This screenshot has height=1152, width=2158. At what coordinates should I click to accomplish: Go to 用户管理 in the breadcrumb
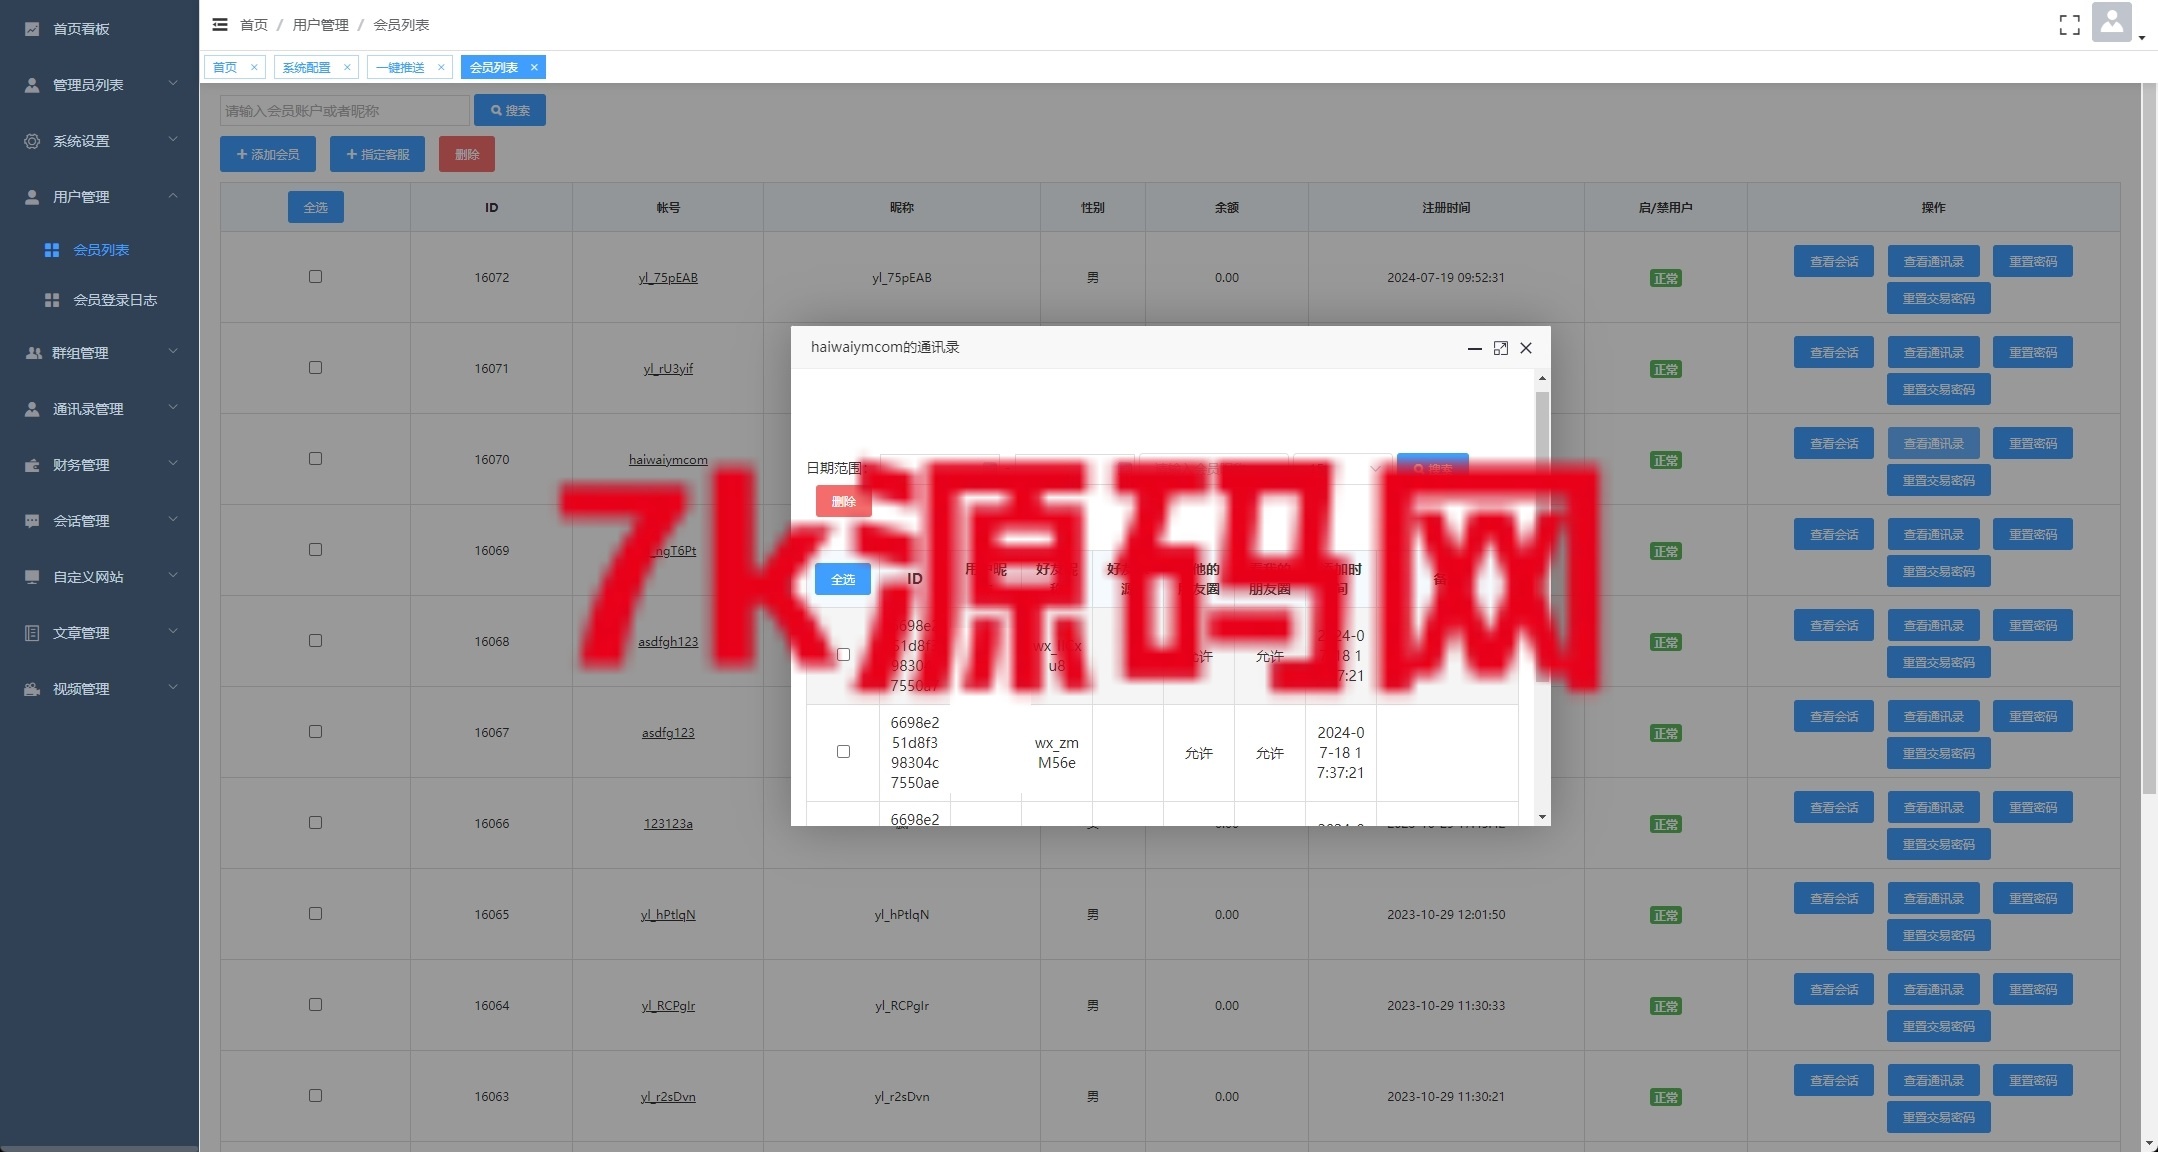(320, 25)
